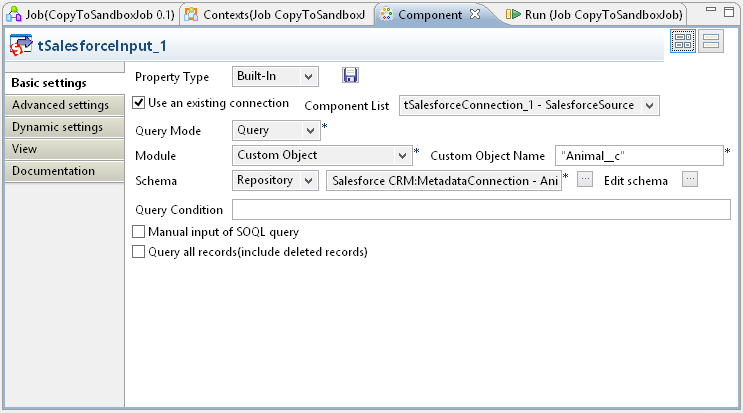
Task: Close the Component tab
Action: point(475,14)
